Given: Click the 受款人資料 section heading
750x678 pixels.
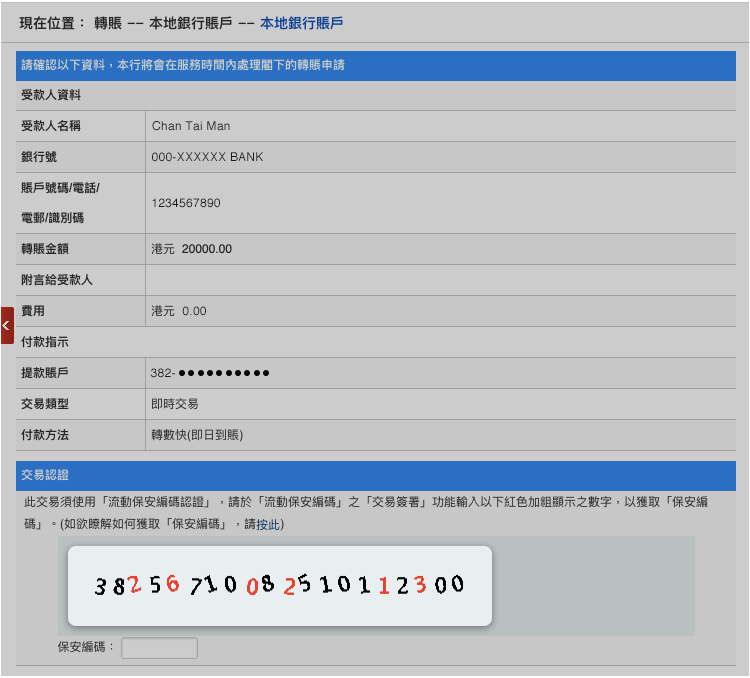Looking at the screenshot, I should (51, 96).
